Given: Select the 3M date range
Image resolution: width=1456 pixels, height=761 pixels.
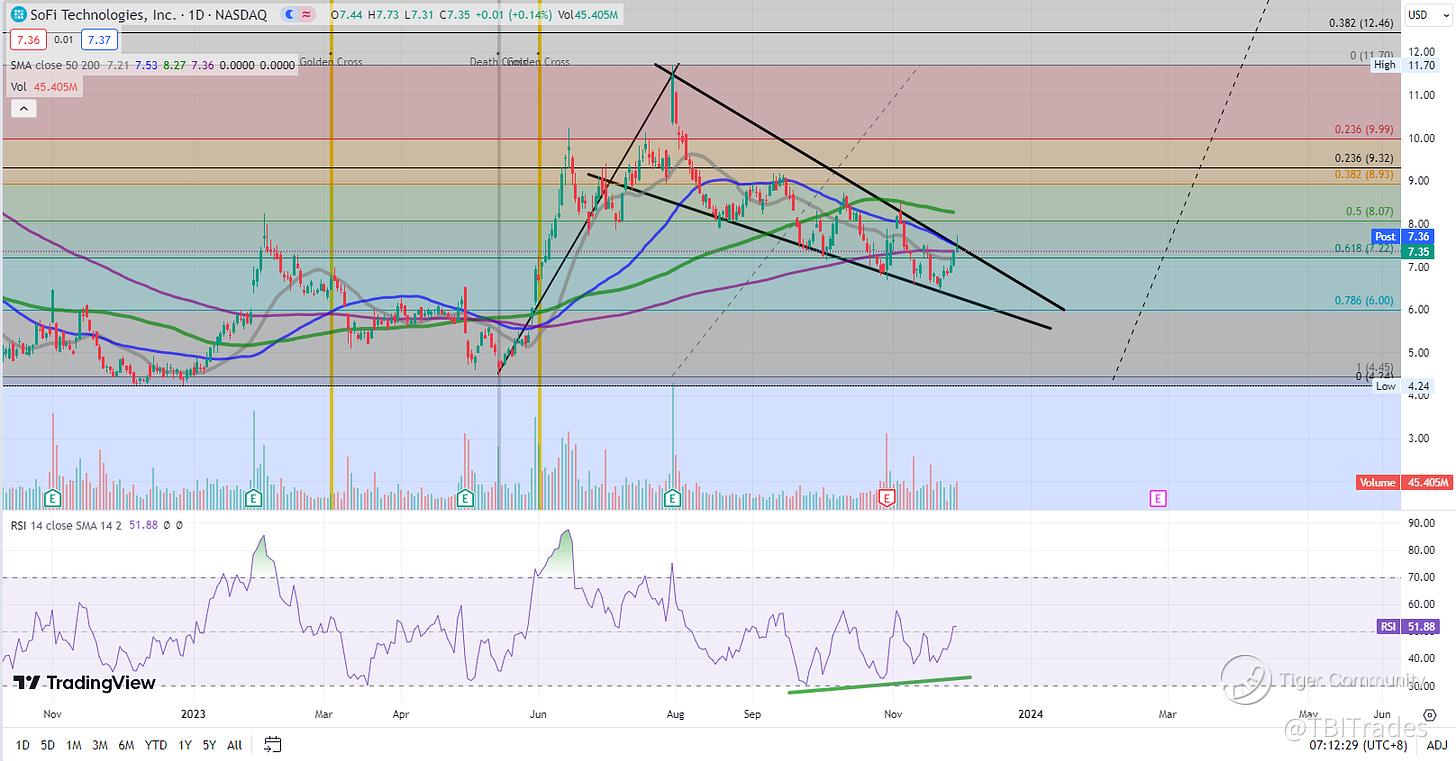Looking at the screenshot, I should click(100, 745).
